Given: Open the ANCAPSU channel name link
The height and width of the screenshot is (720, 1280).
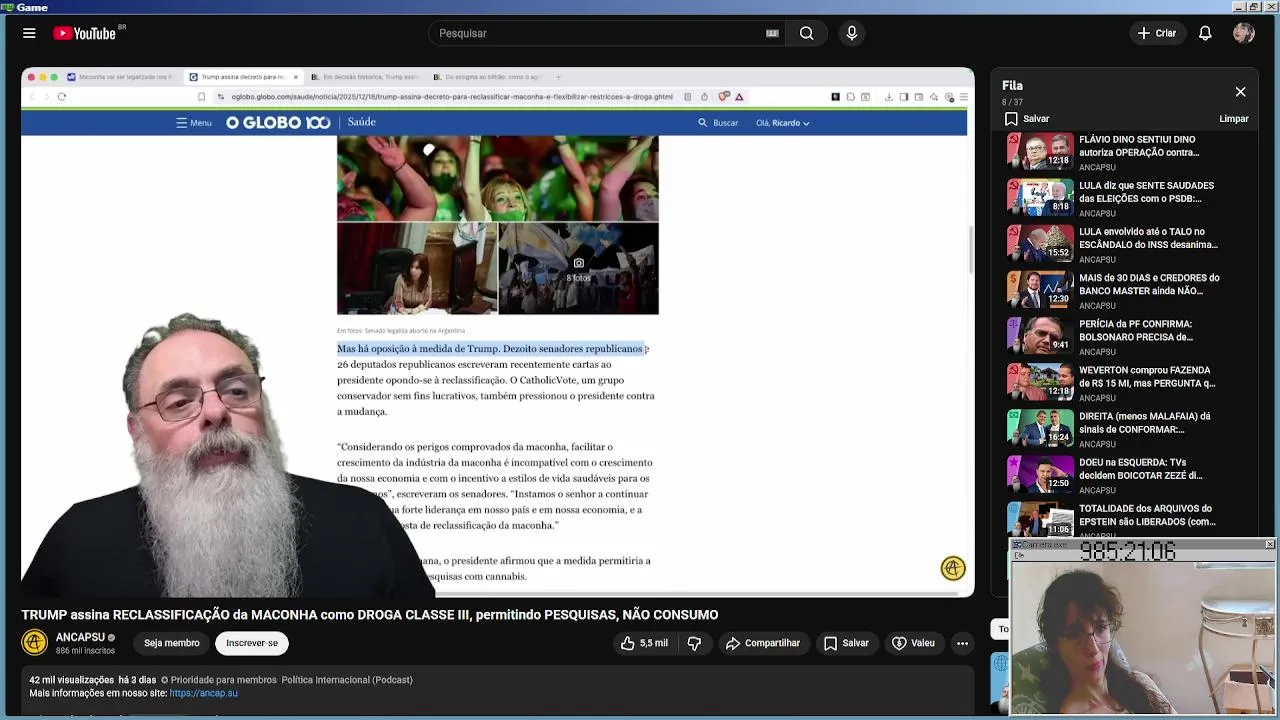Looking at the screenshot, I should [80, 637].
